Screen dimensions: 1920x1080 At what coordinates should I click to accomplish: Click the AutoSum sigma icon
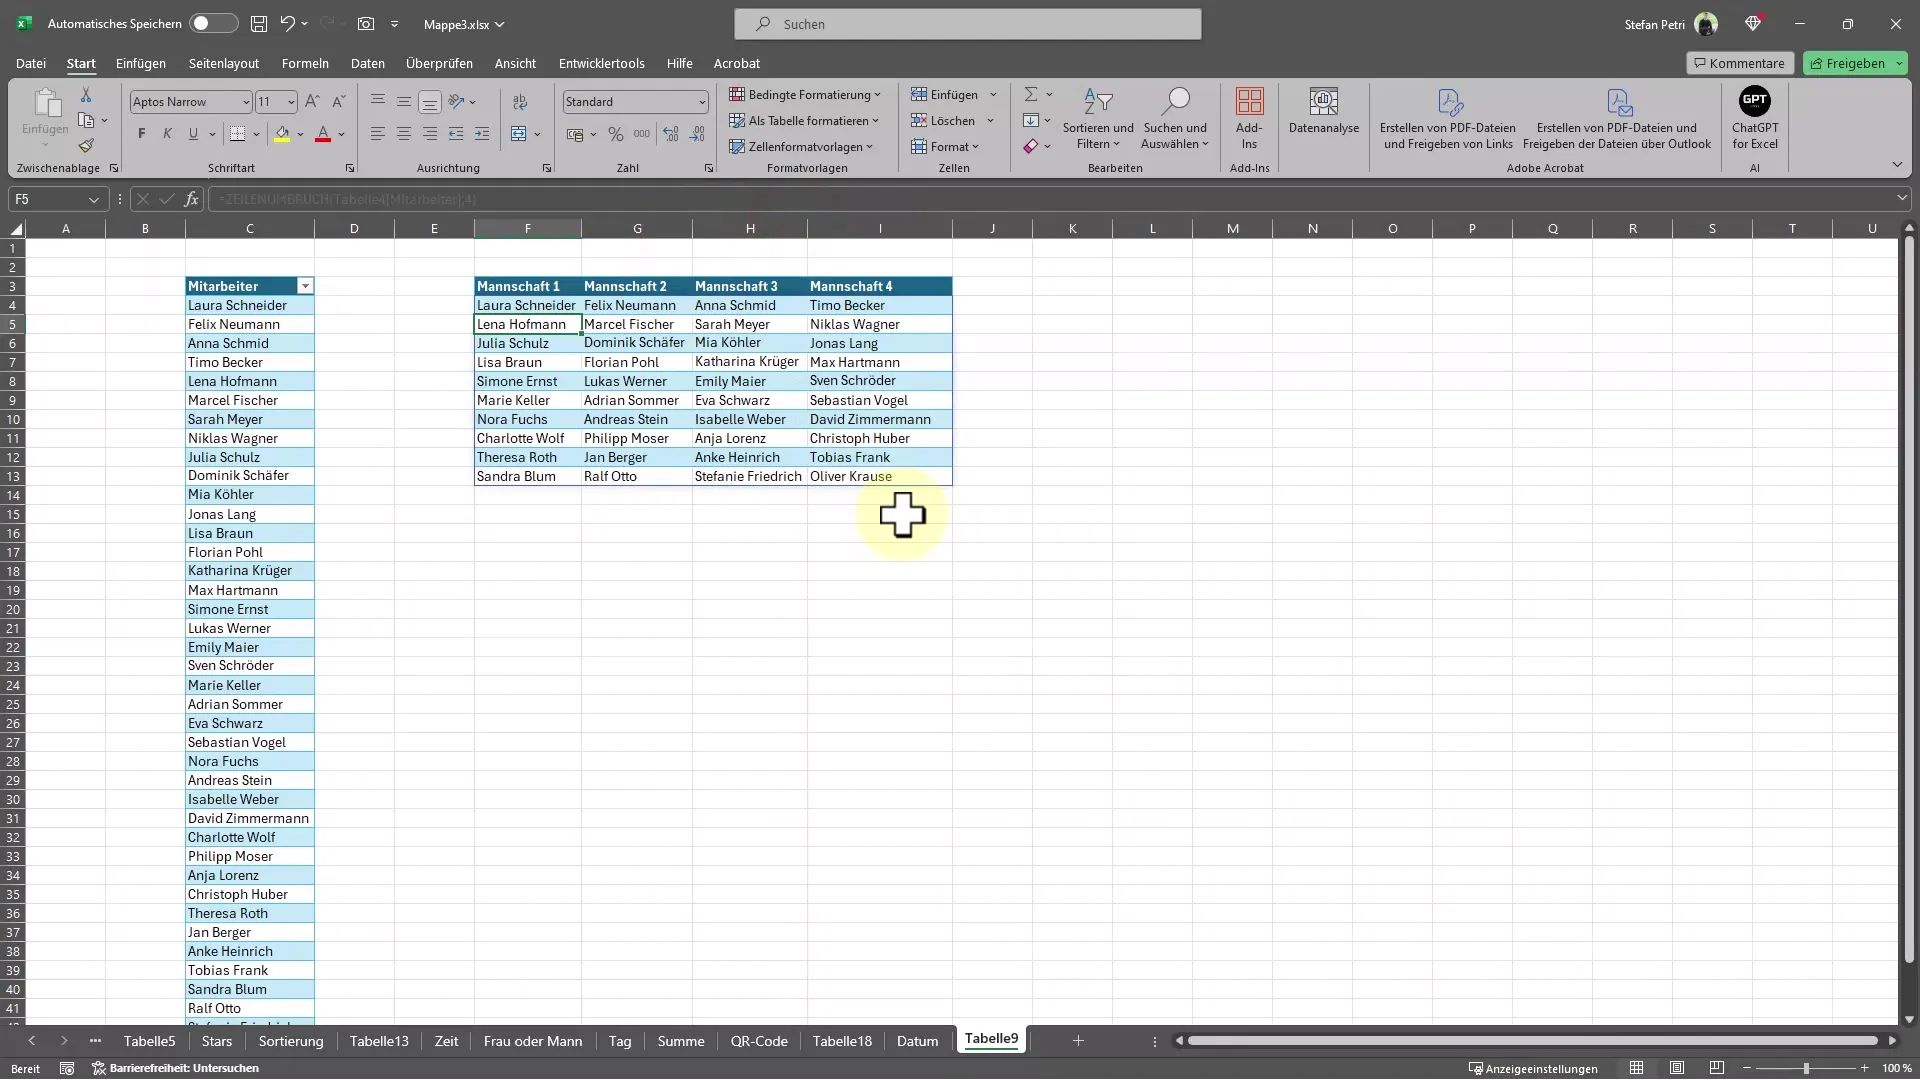point(1030,95)
